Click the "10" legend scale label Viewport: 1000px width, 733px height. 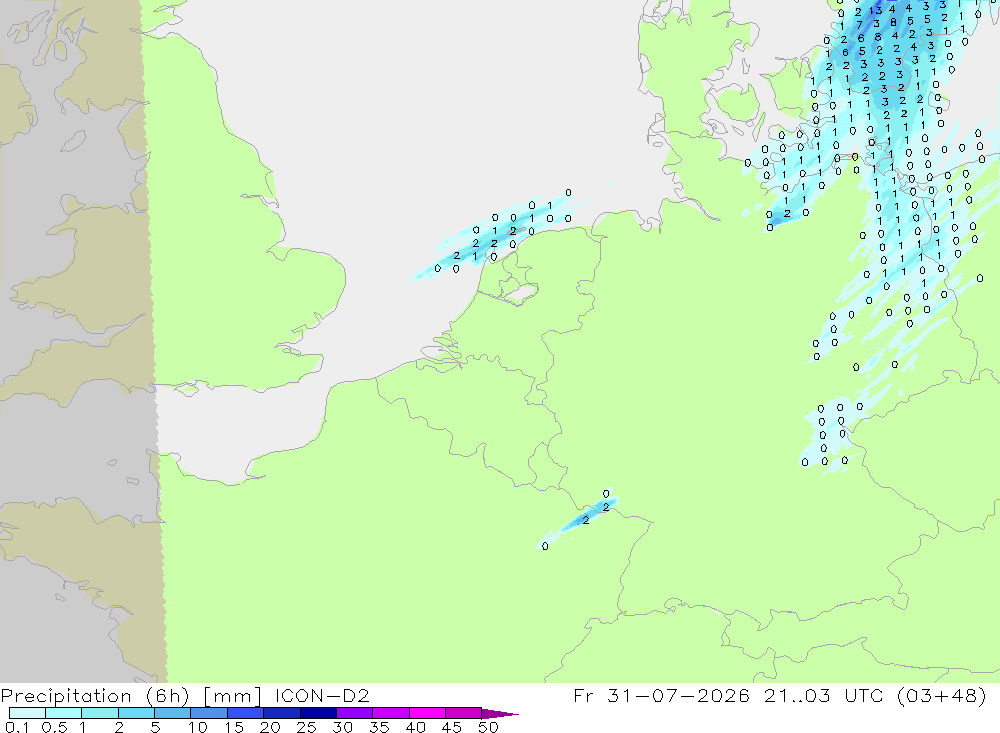pos(198,727)
